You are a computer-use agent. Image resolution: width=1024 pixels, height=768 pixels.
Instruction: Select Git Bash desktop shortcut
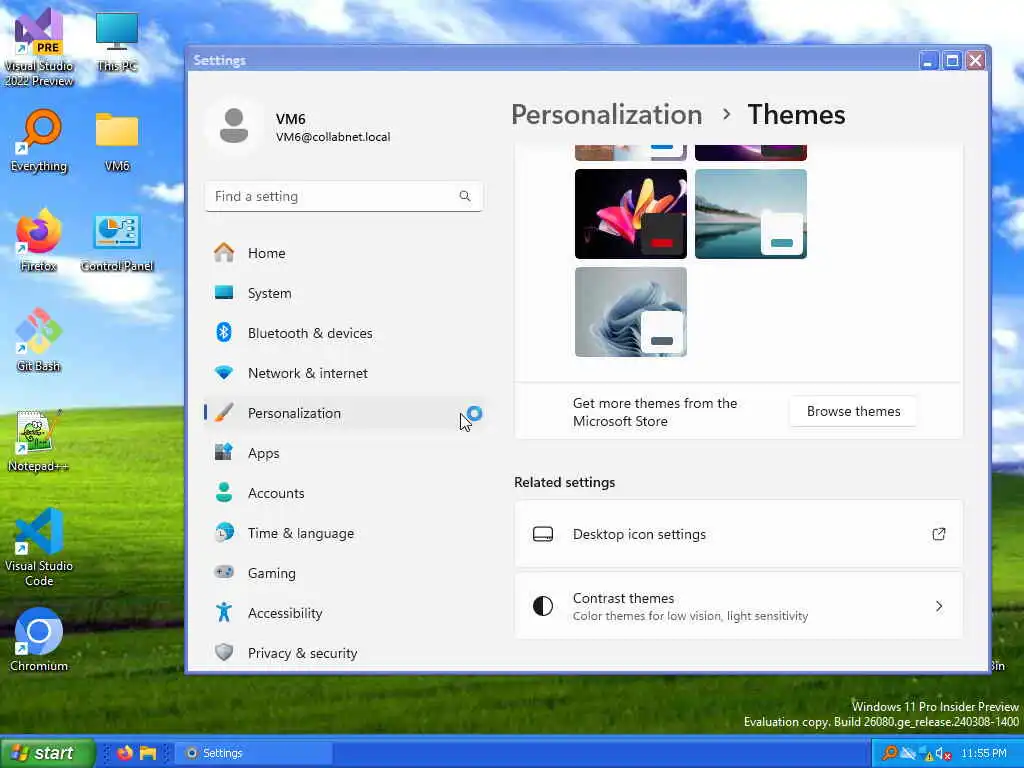coord(39,340)
